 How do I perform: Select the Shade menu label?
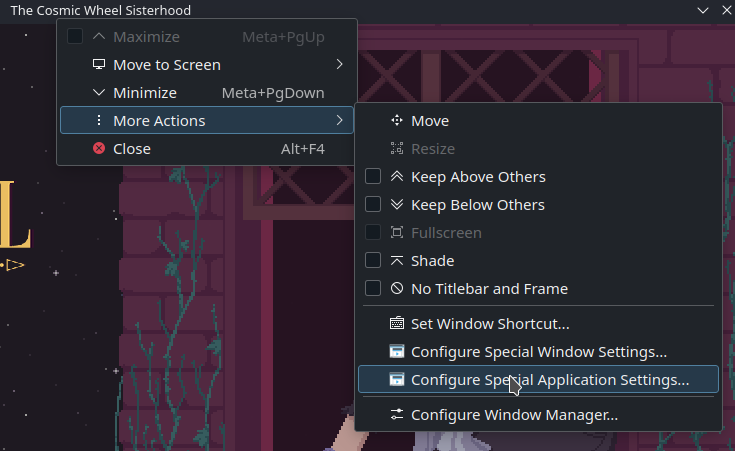tap(432, 261)
